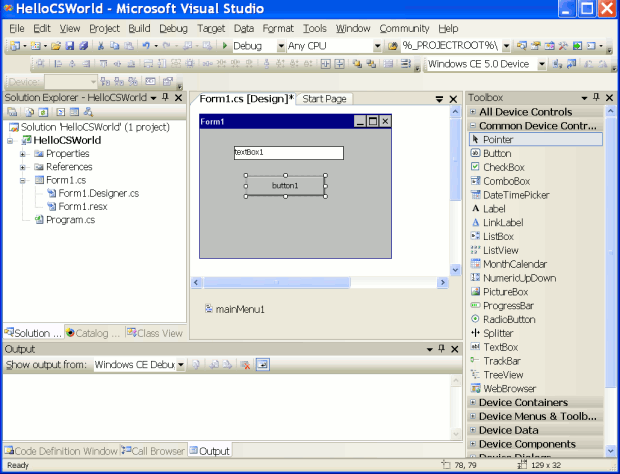620x474 pixels.
Task: Select the Pointer tool in Toolbox
Action: (497, 140)
